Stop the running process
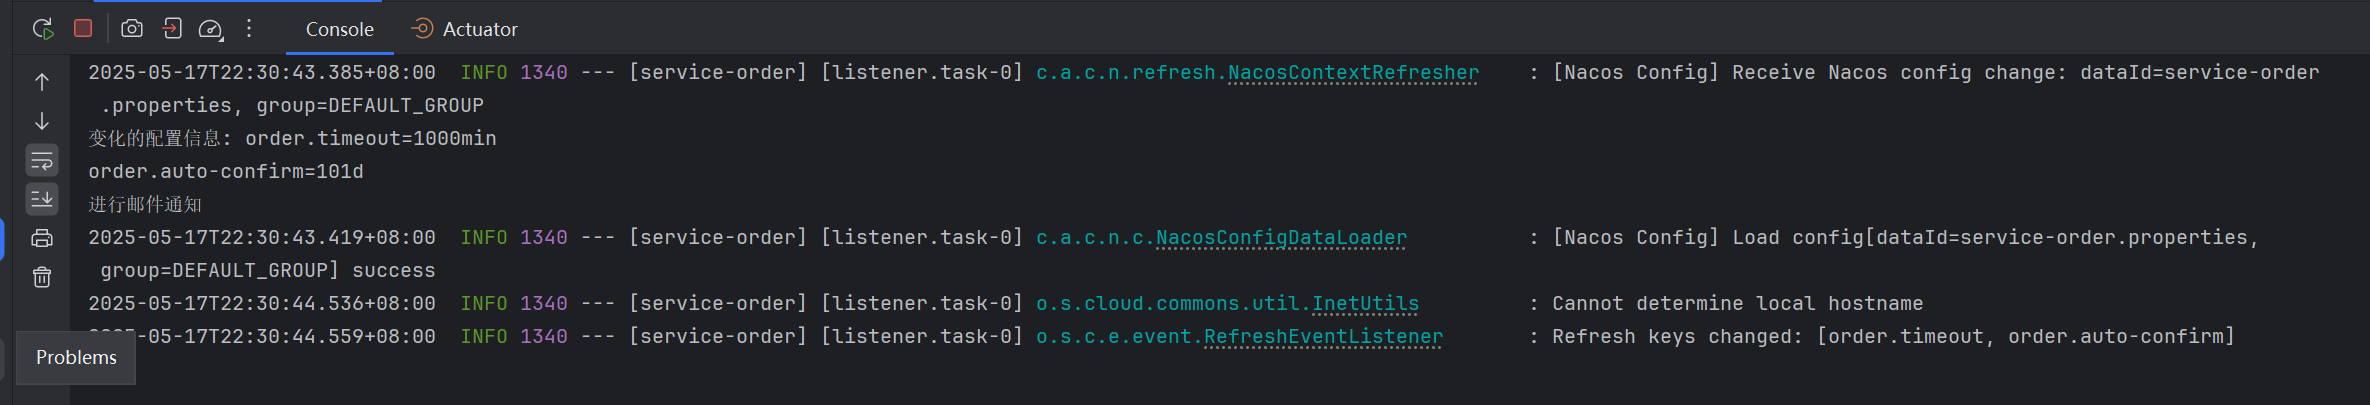The height and width of the screenshot is (405, 2370). click(83, 28)
